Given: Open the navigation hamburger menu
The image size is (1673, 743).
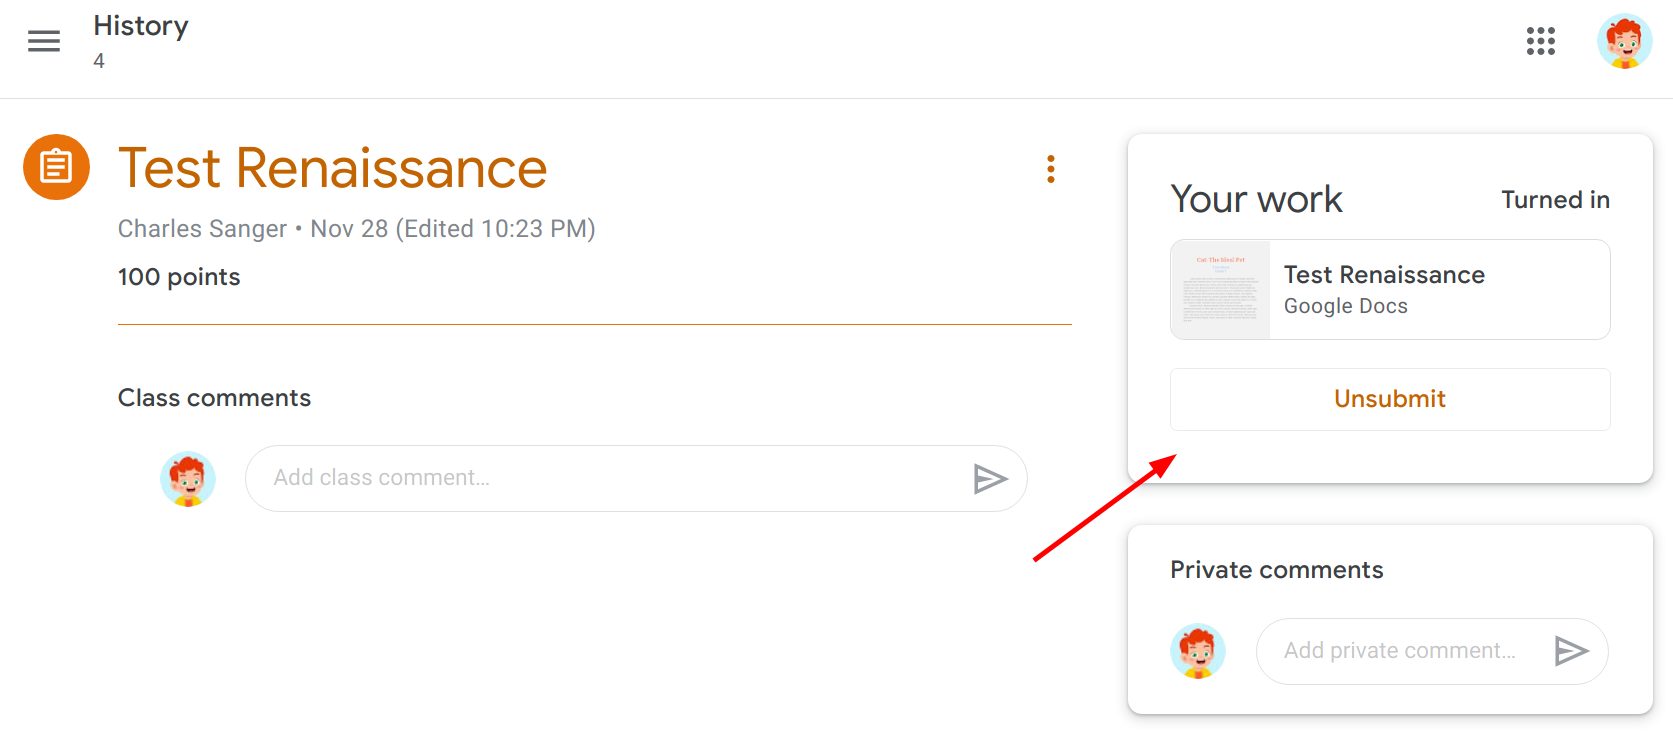Looking at the screenshot, I should point(42,40).
